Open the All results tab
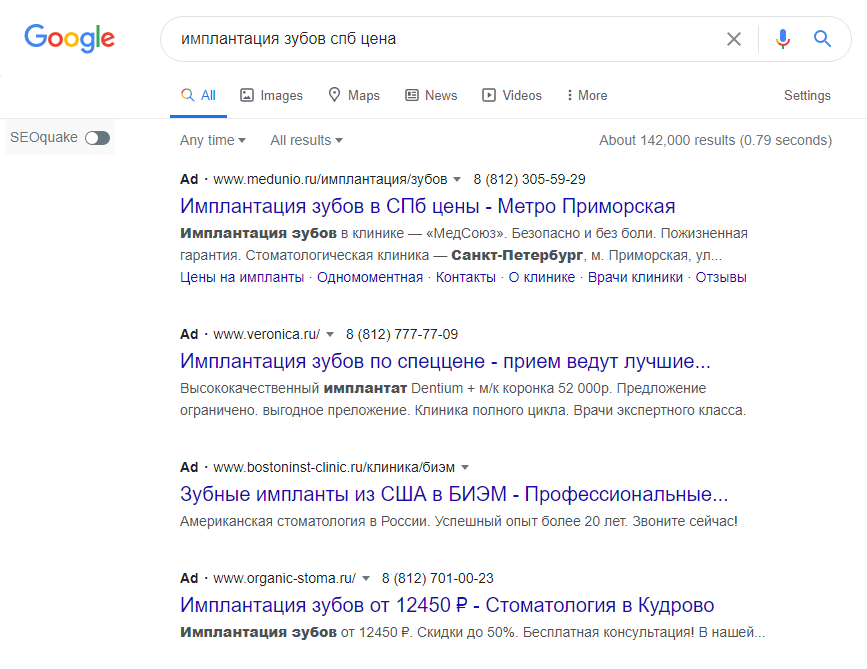 pyautogui.click(x=199, y=95)
